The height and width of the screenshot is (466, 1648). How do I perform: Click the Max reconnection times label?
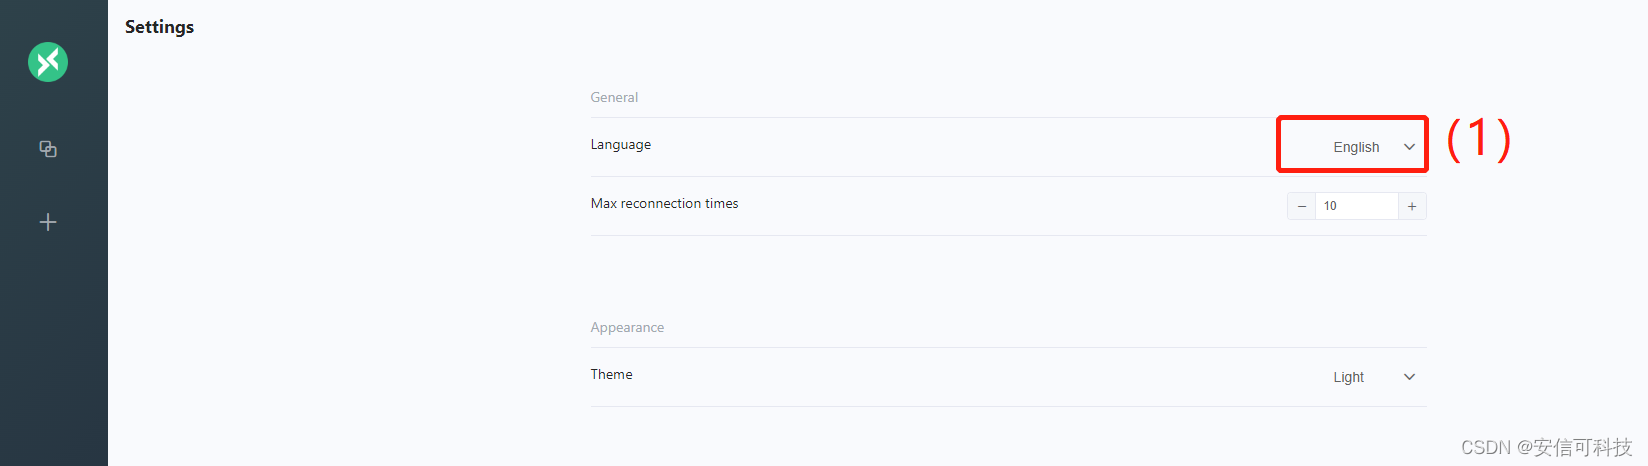click(664, 203)
